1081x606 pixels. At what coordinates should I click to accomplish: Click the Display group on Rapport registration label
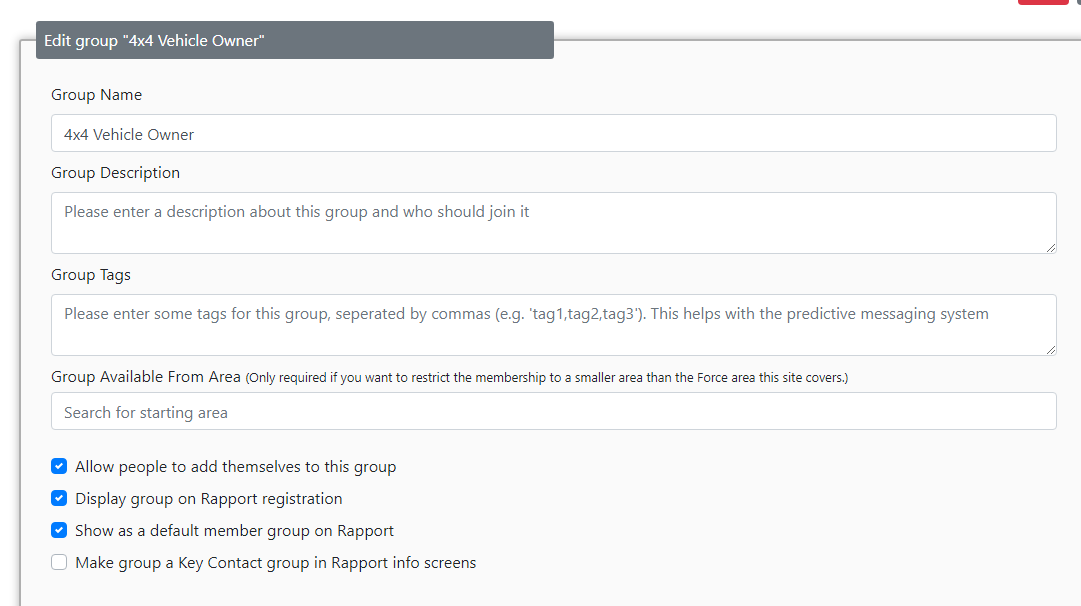pyautogui.click(x=209, y=498)
